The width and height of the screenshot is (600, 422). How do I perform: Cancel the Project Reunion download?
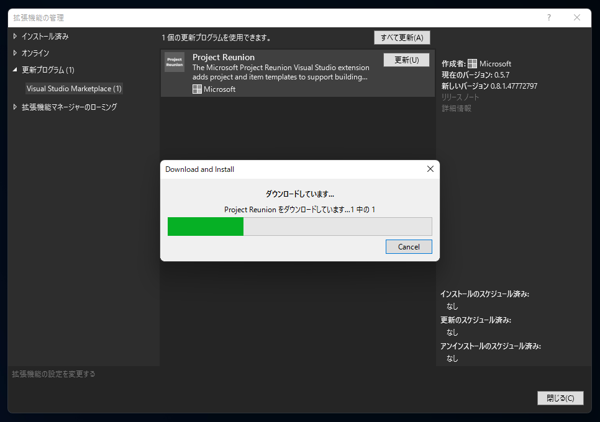(x=409, y=247)
